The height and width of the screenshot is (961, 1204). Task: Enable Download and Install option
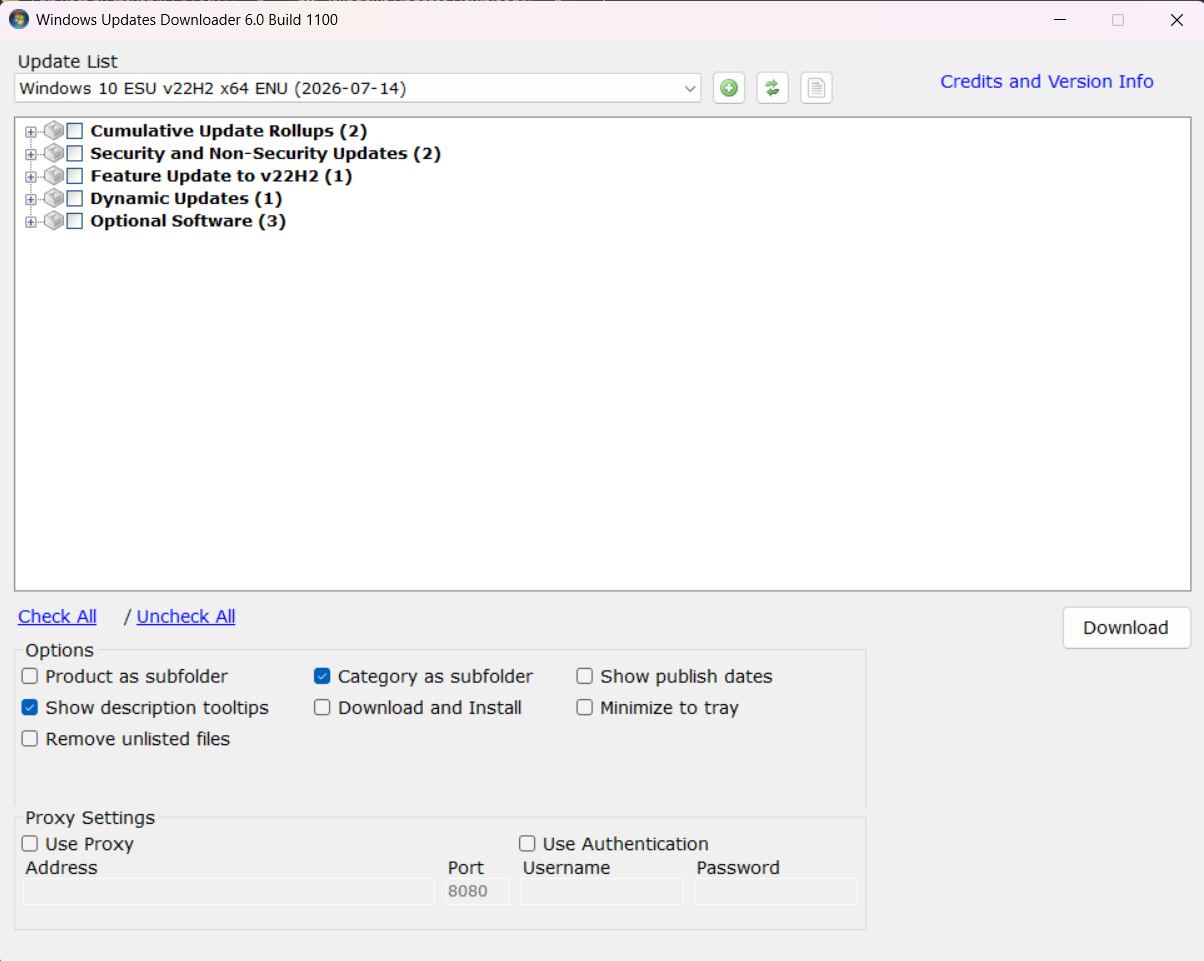coord(322,707)
